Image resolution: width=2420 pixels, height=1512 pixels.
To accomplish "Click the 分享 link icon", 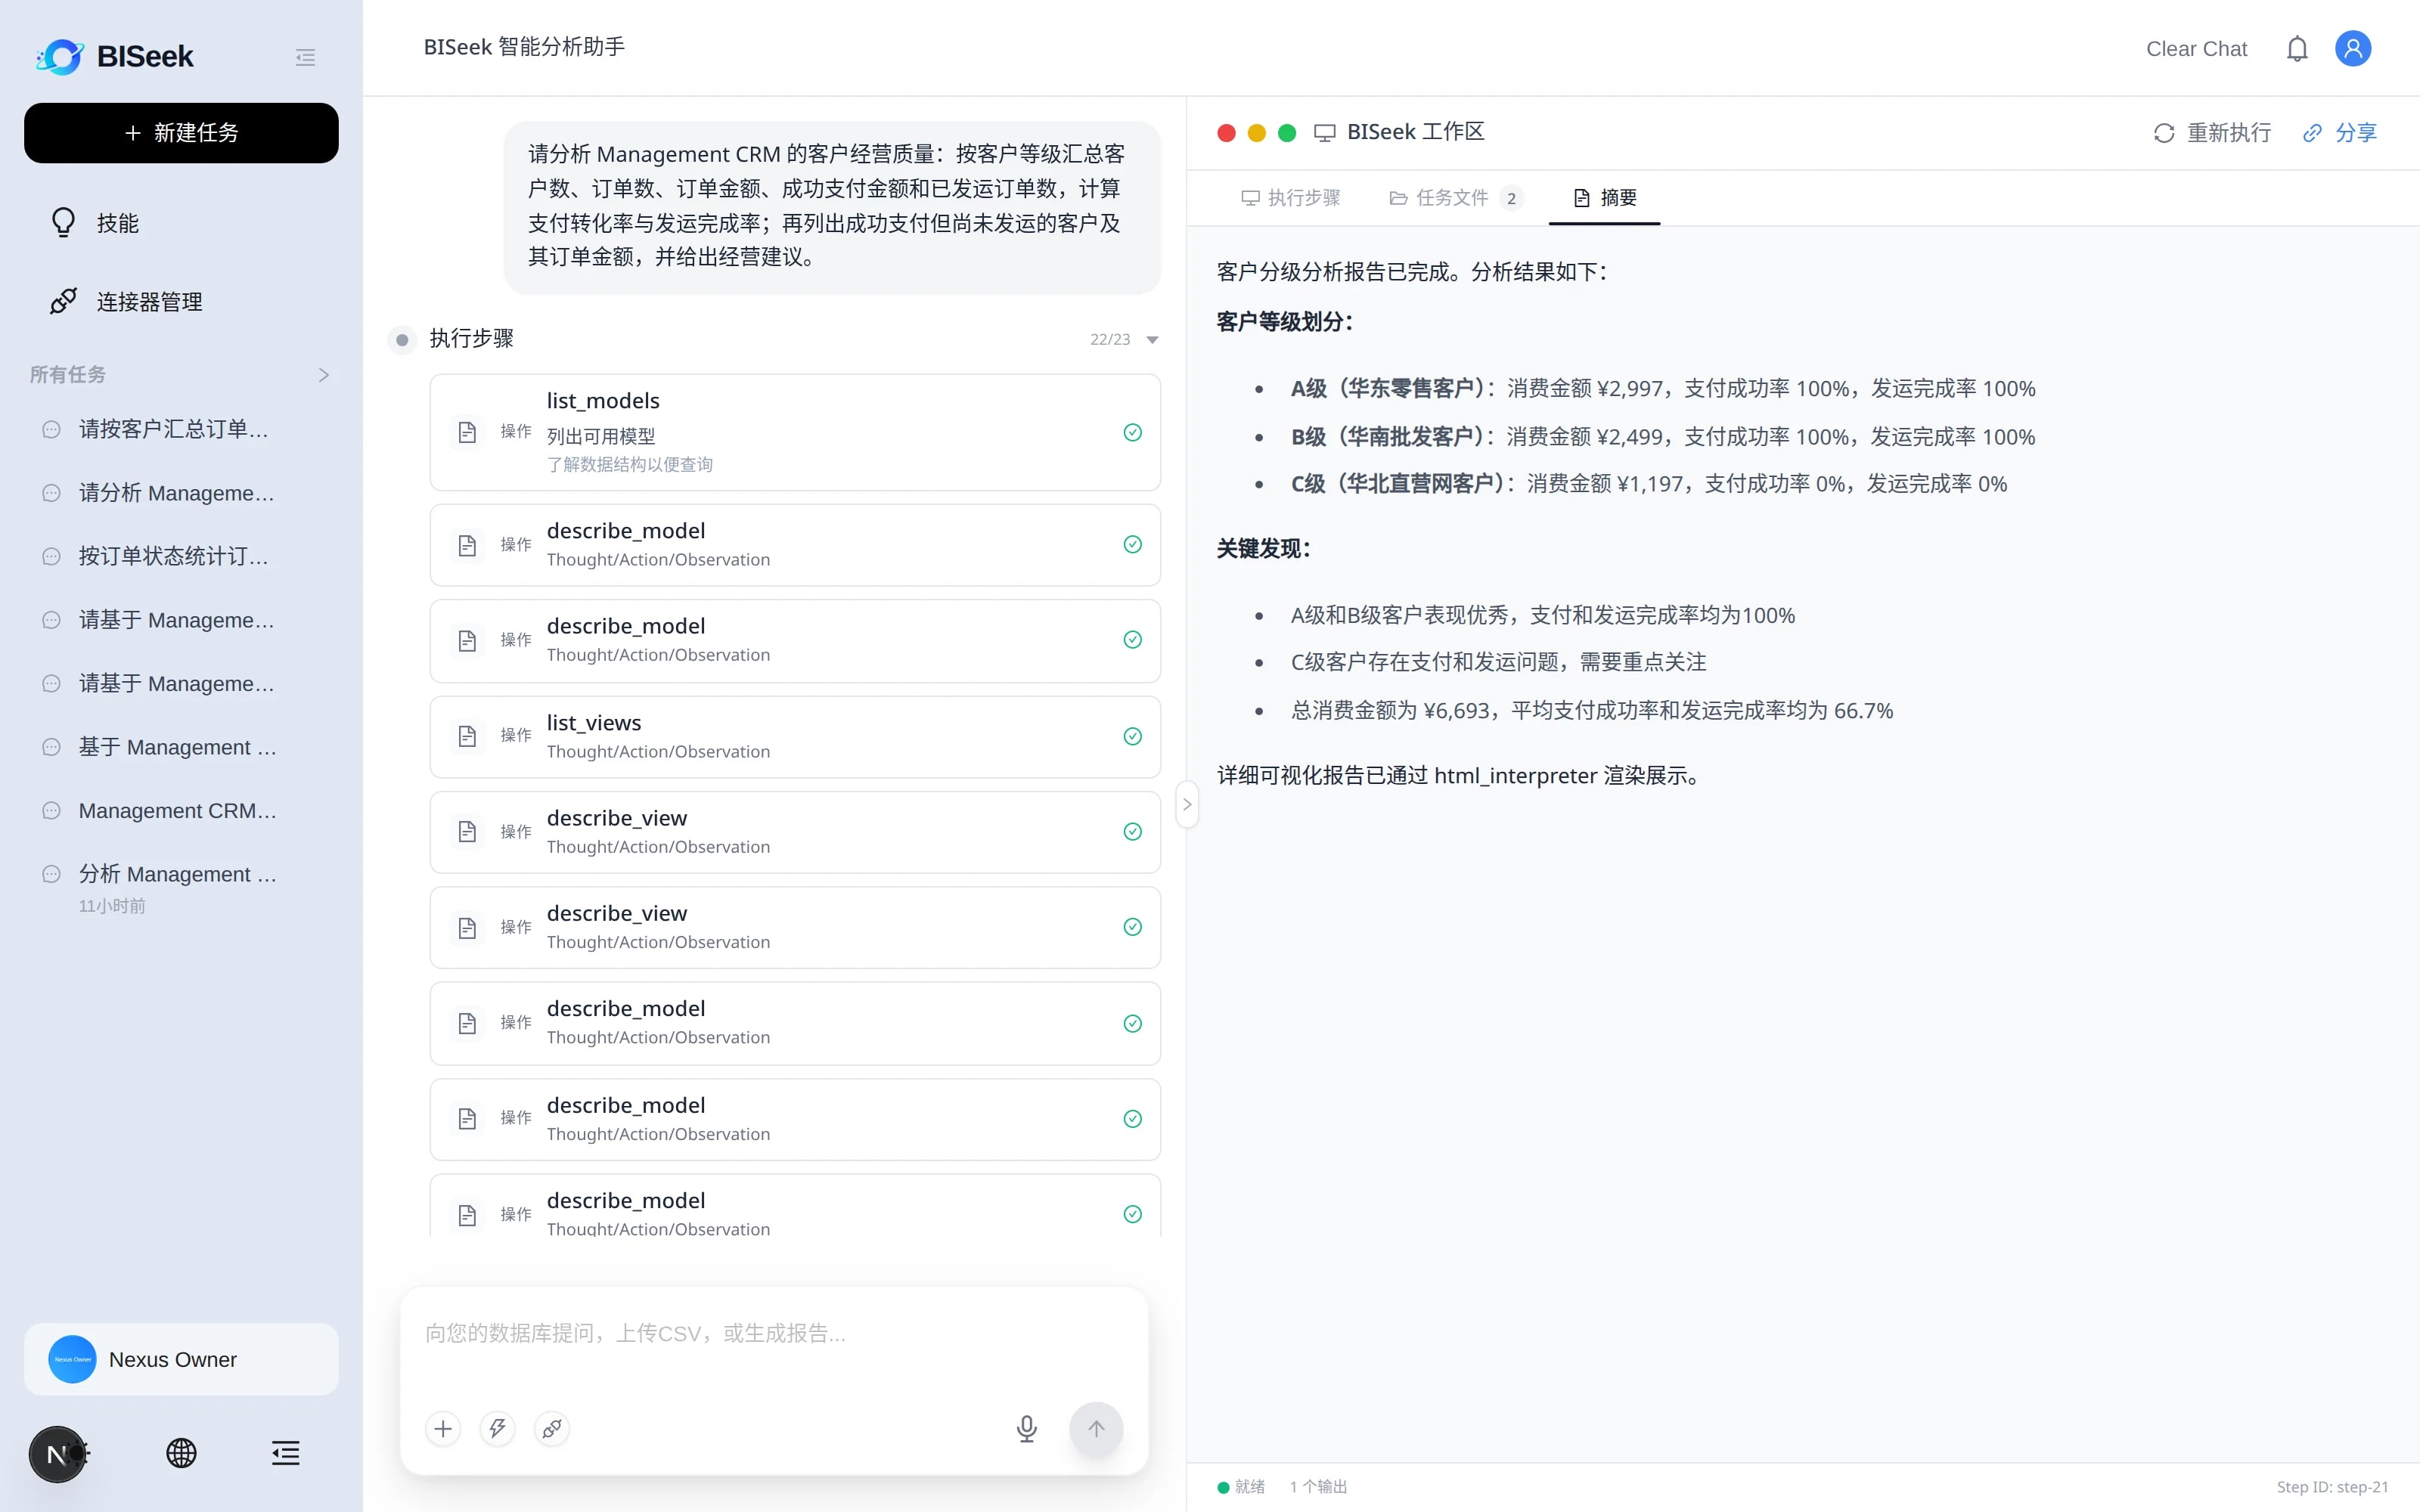I will [2312, 133].
